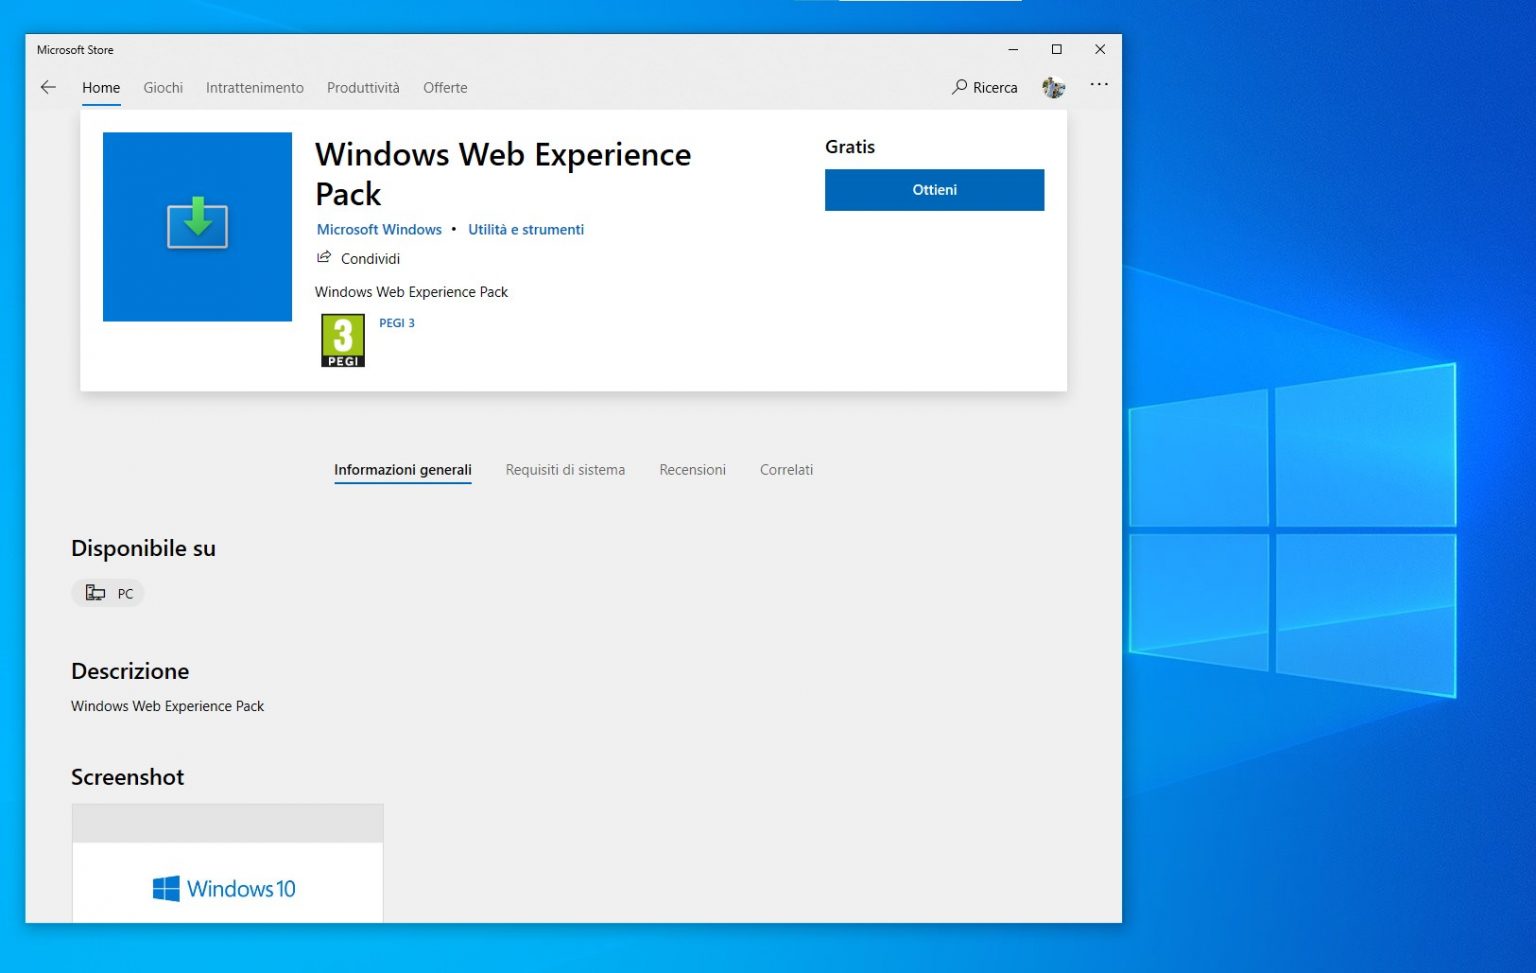This screenshot has width=1536, height=973.
Task: Stay on the Informazioni generali tab
Action: coord(403,469)
